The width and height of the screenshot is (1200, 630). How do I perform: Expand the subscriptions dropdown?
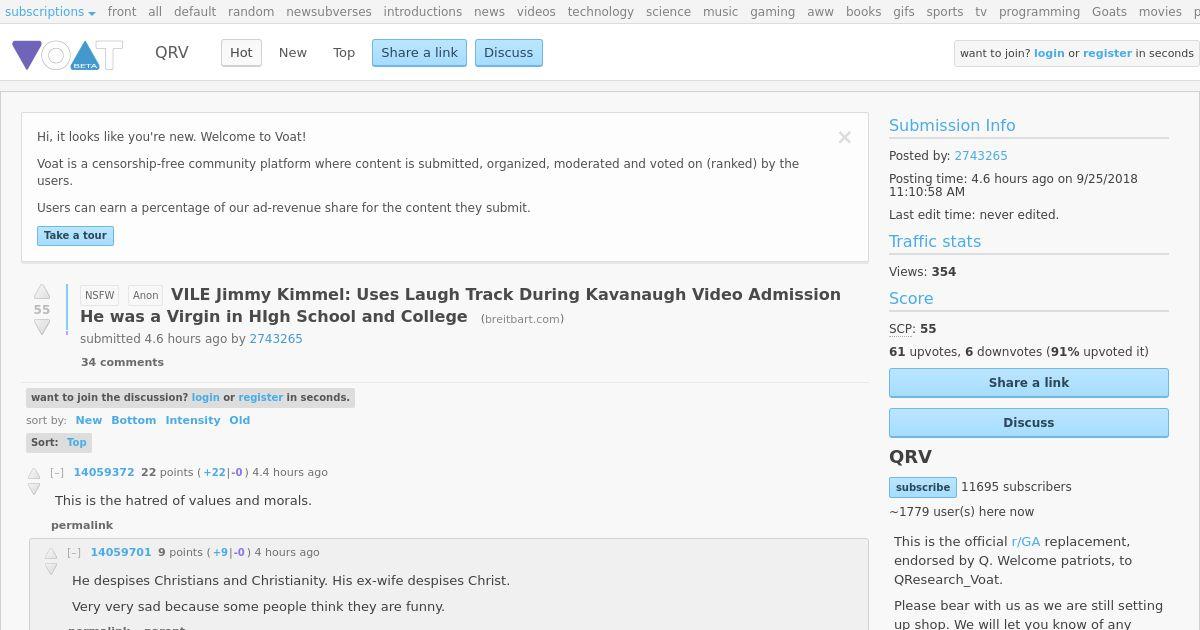click(x=50, y=12)
